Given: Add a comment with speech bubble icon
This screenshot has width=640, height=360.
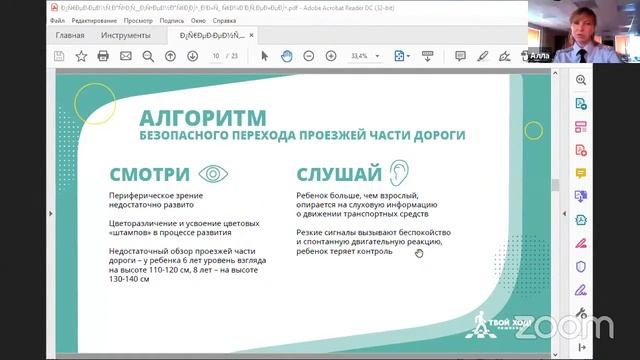Looking at the screenshot, I should coord(460,56).
